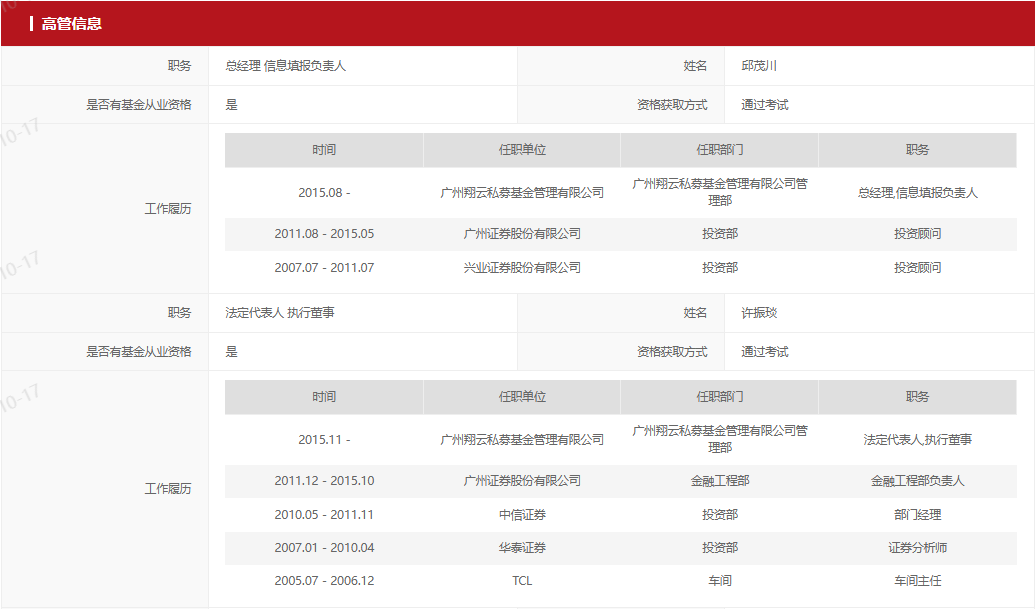Click 时间 column header in first table

(324, 150)
